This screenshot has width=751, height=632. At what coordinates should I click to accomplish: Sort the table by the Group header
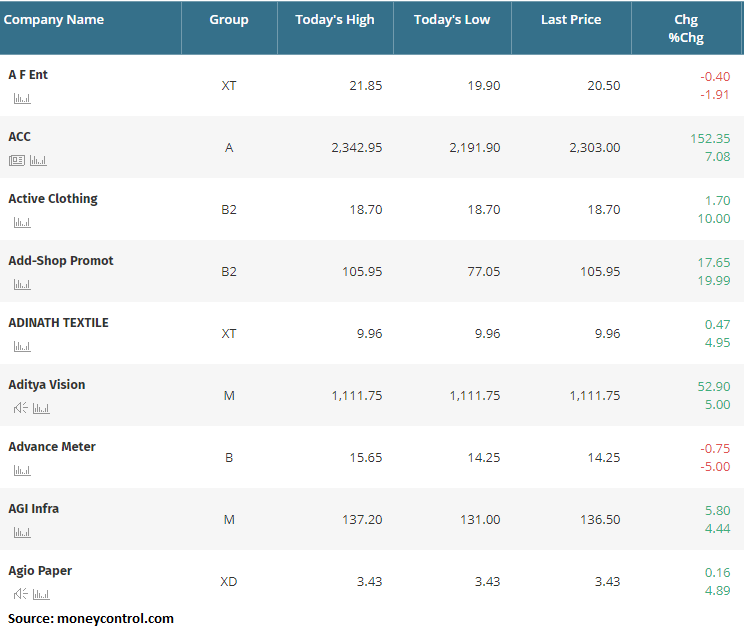[229, 20]
